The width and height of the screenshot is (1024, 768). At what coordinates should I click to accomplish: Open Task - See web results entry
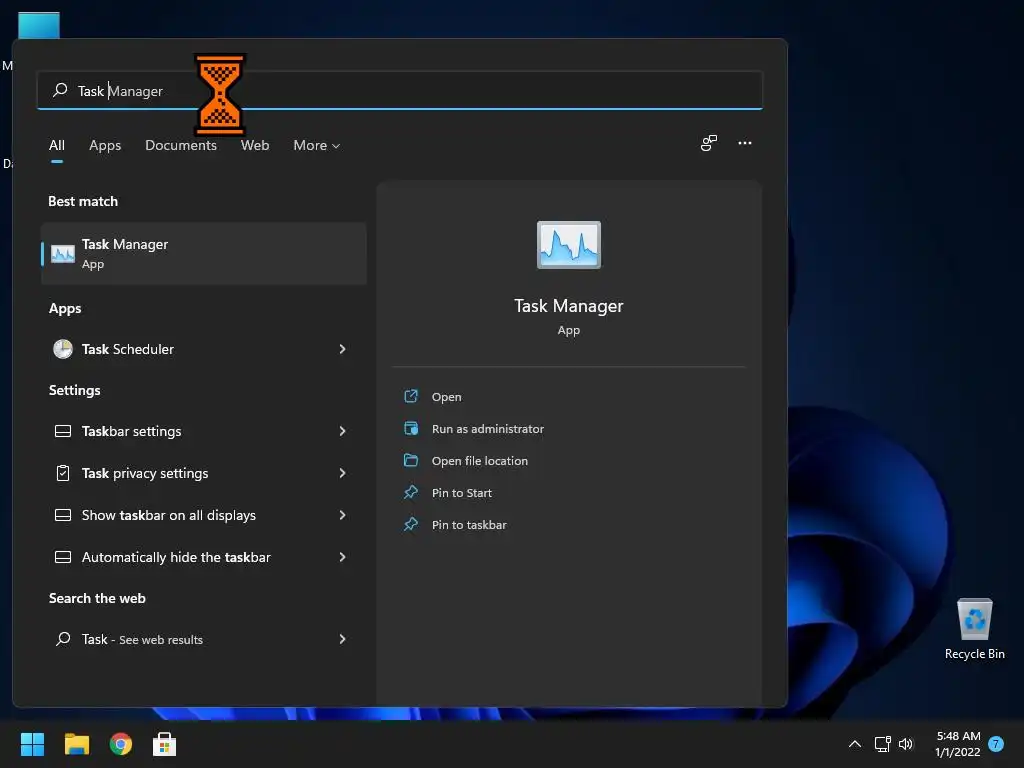[x=204, y=639]
